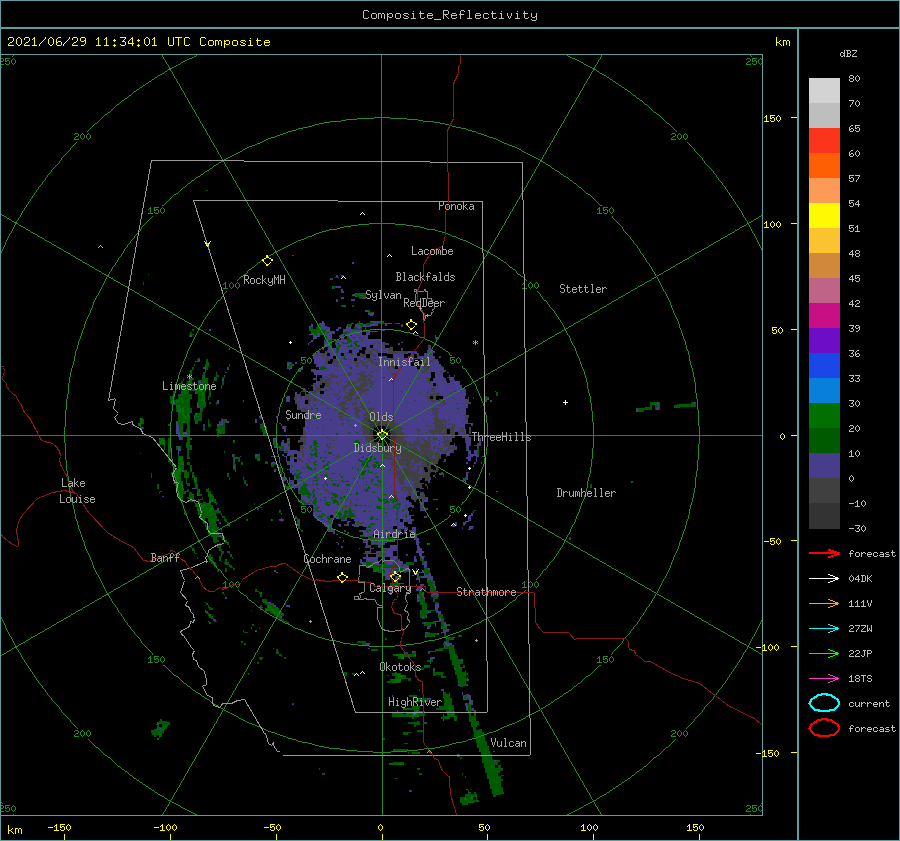Click the Sylvan label on map
900x841 pixels.
(x=383, y=295)
